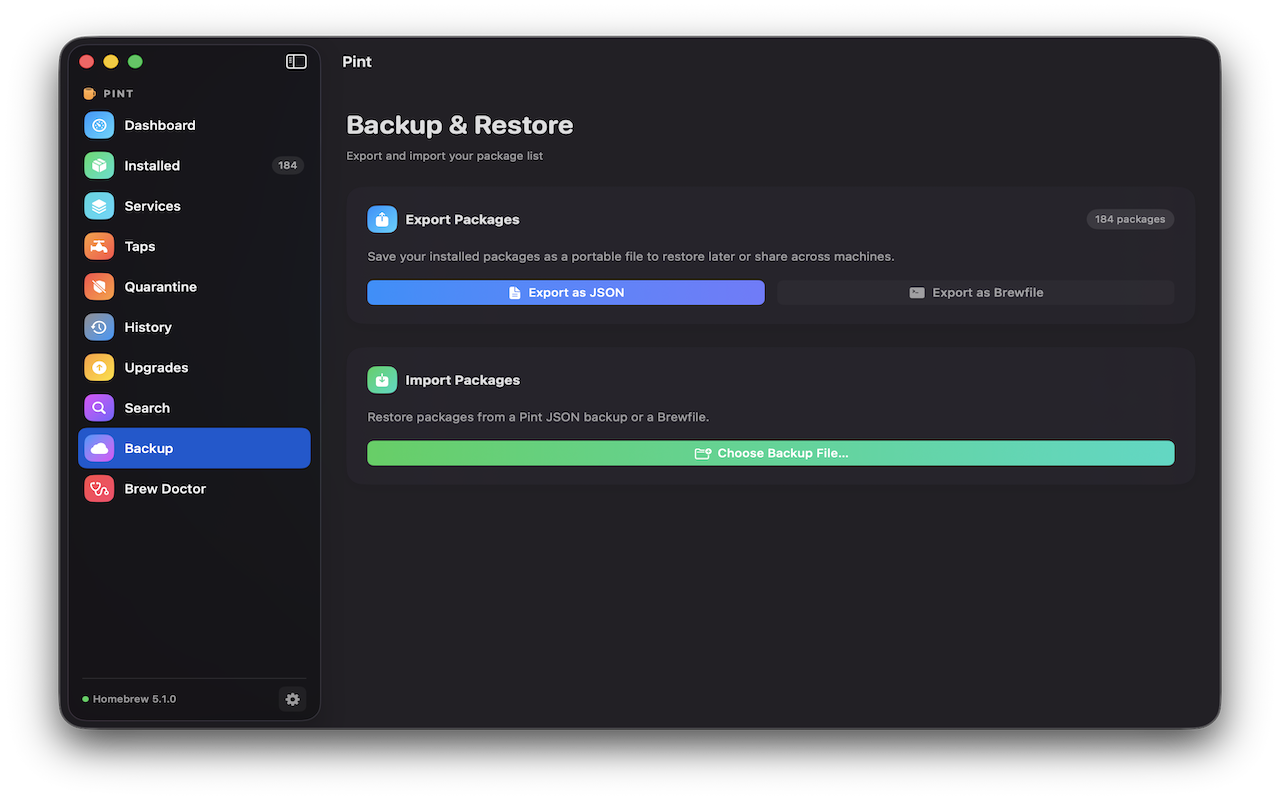The width and height of the screenshot is (1280, 800).
Task: Select the Services layers icon
Action: point(99,206)
